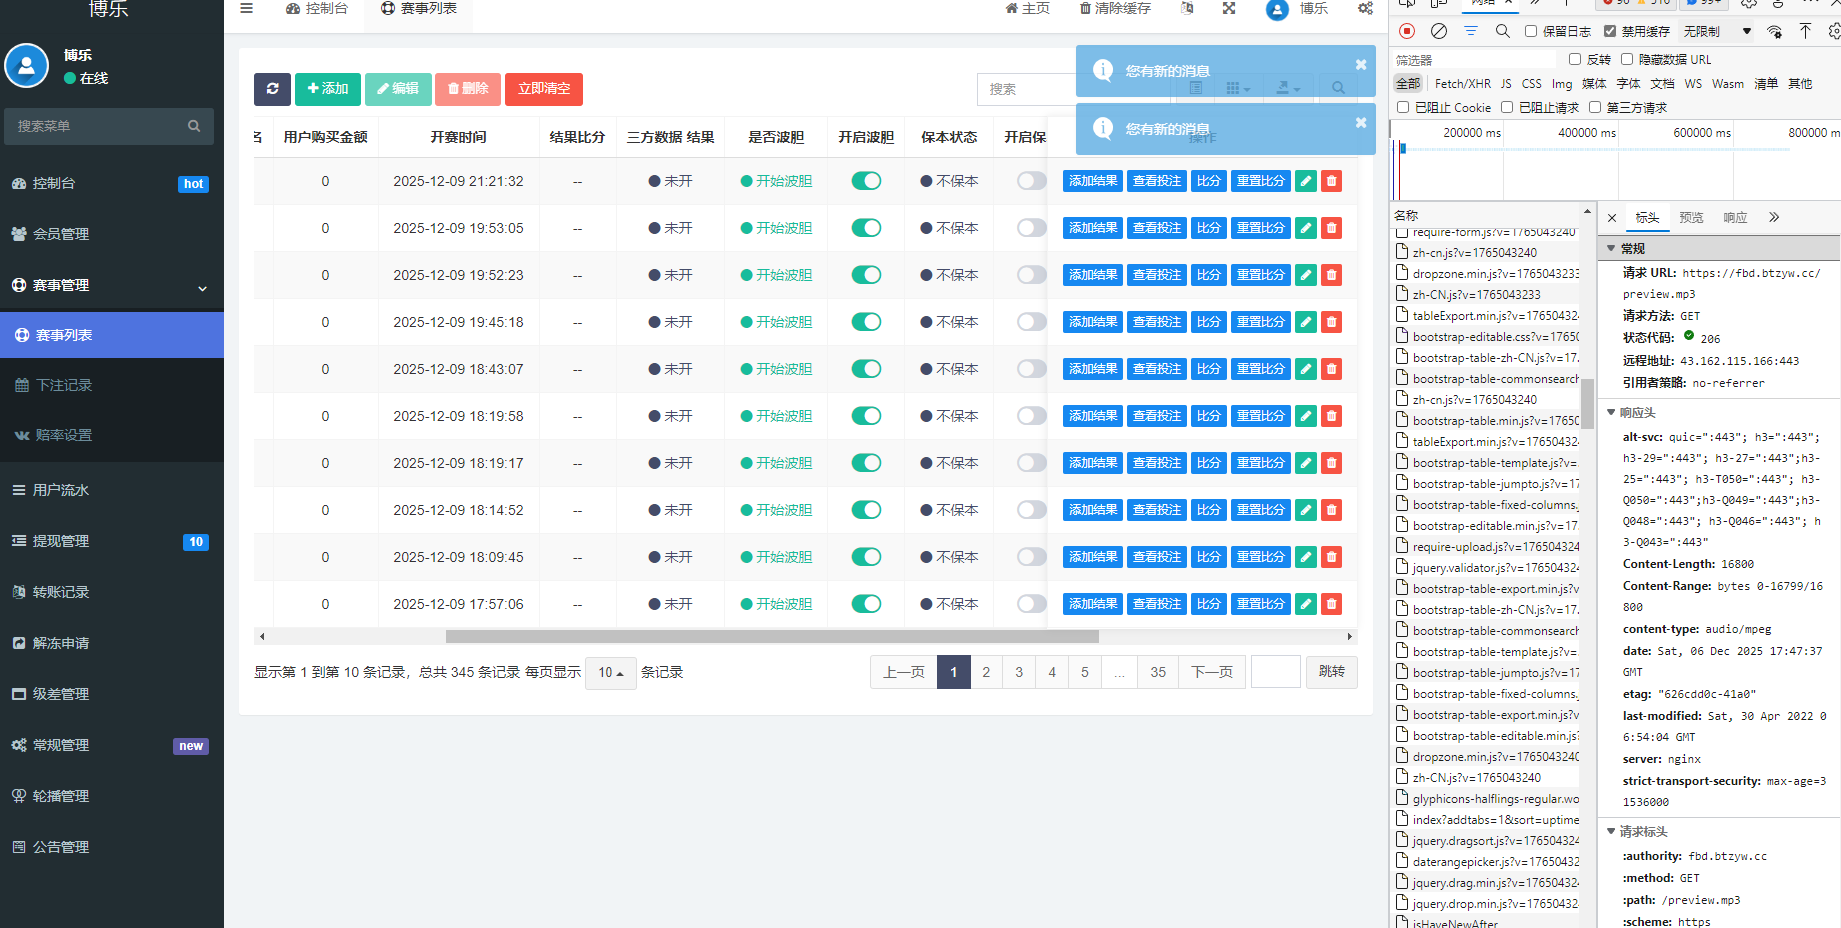Clear the network log in DevTools
Image resolution: width=1841 pixels, height=928 pixels.
pyautogui.click(x=1439, y=31)
